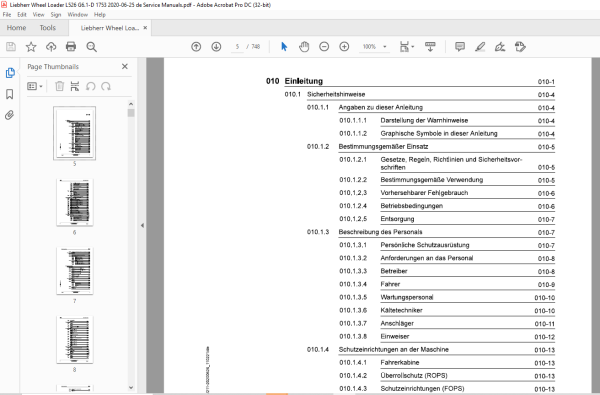Choose the Selection arrow tool

[x=284, y=47]
